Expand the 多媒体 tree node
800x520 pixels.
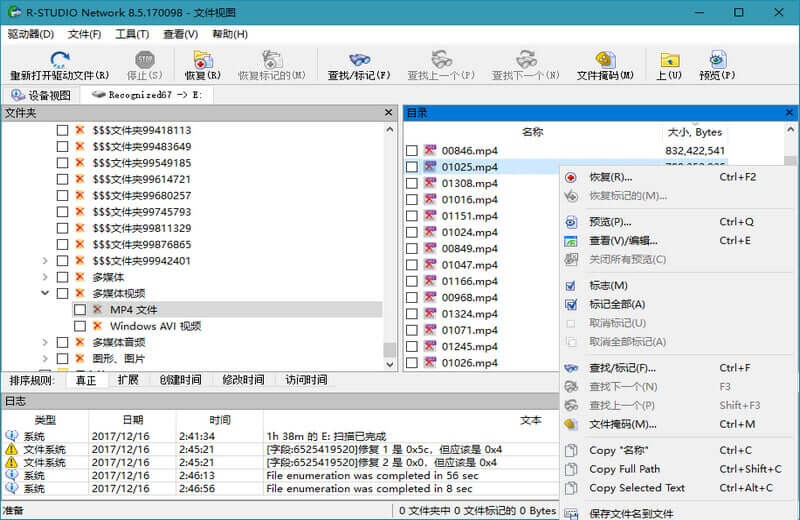coord(45,277)
